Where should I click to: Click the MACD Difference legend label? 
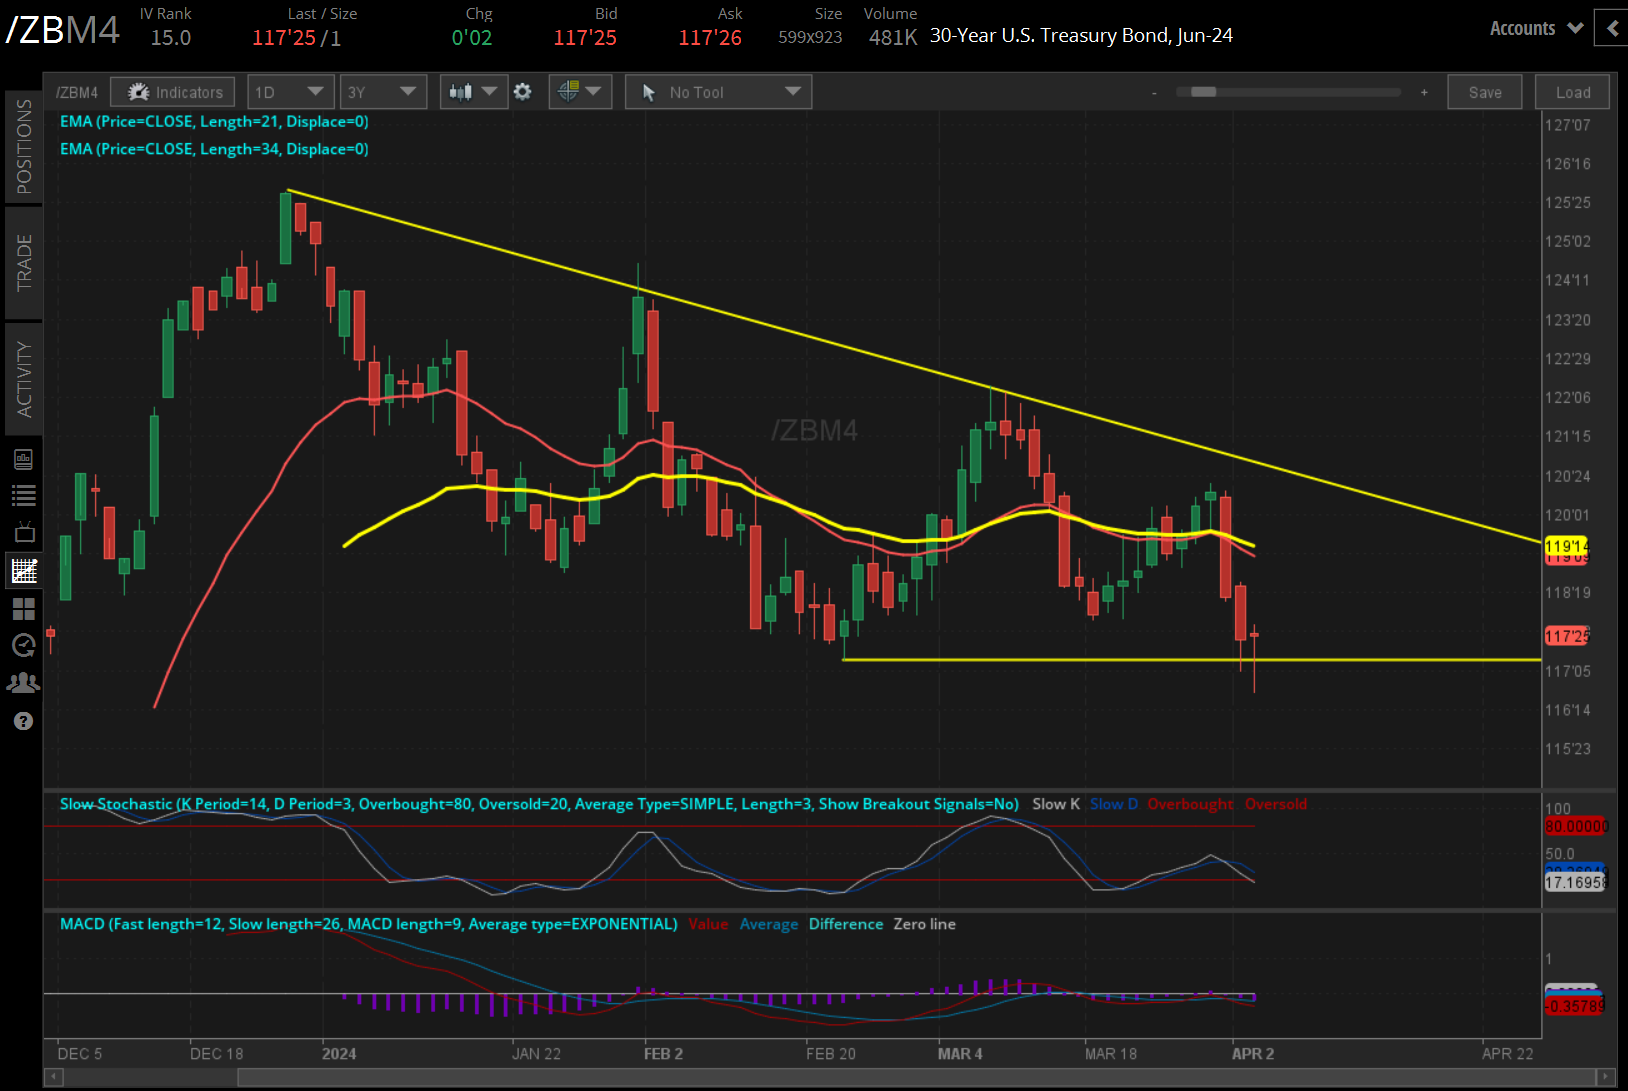pos(846,924)
